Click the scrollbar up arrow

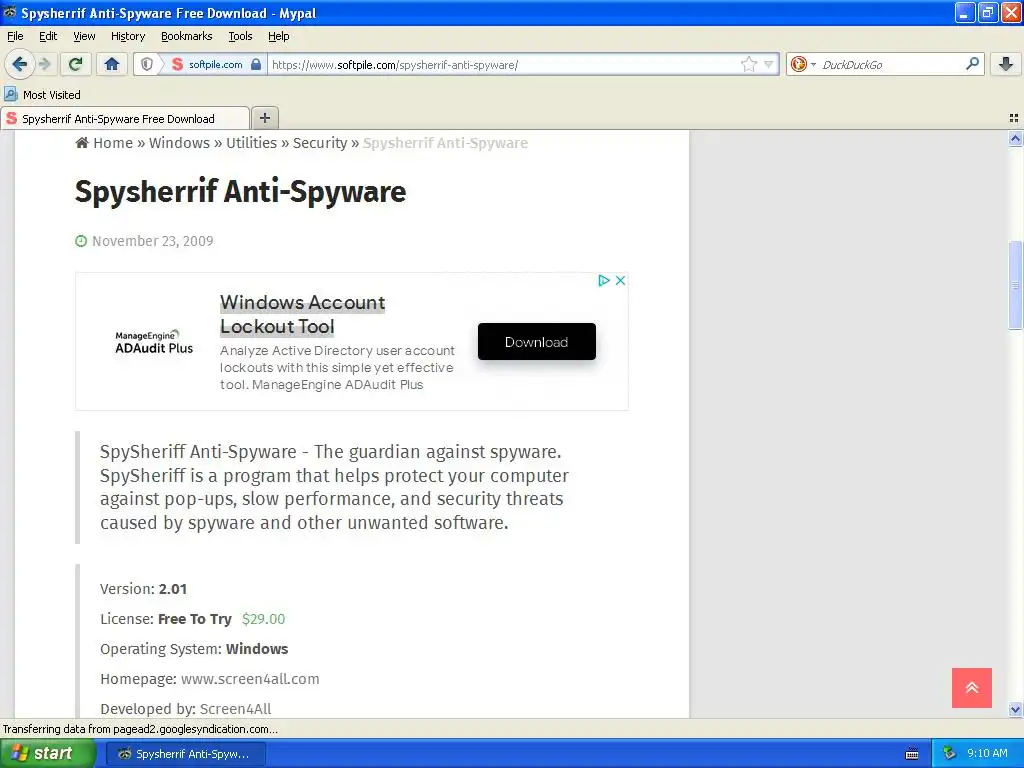pyautogui.click(x=1015, y=138)
